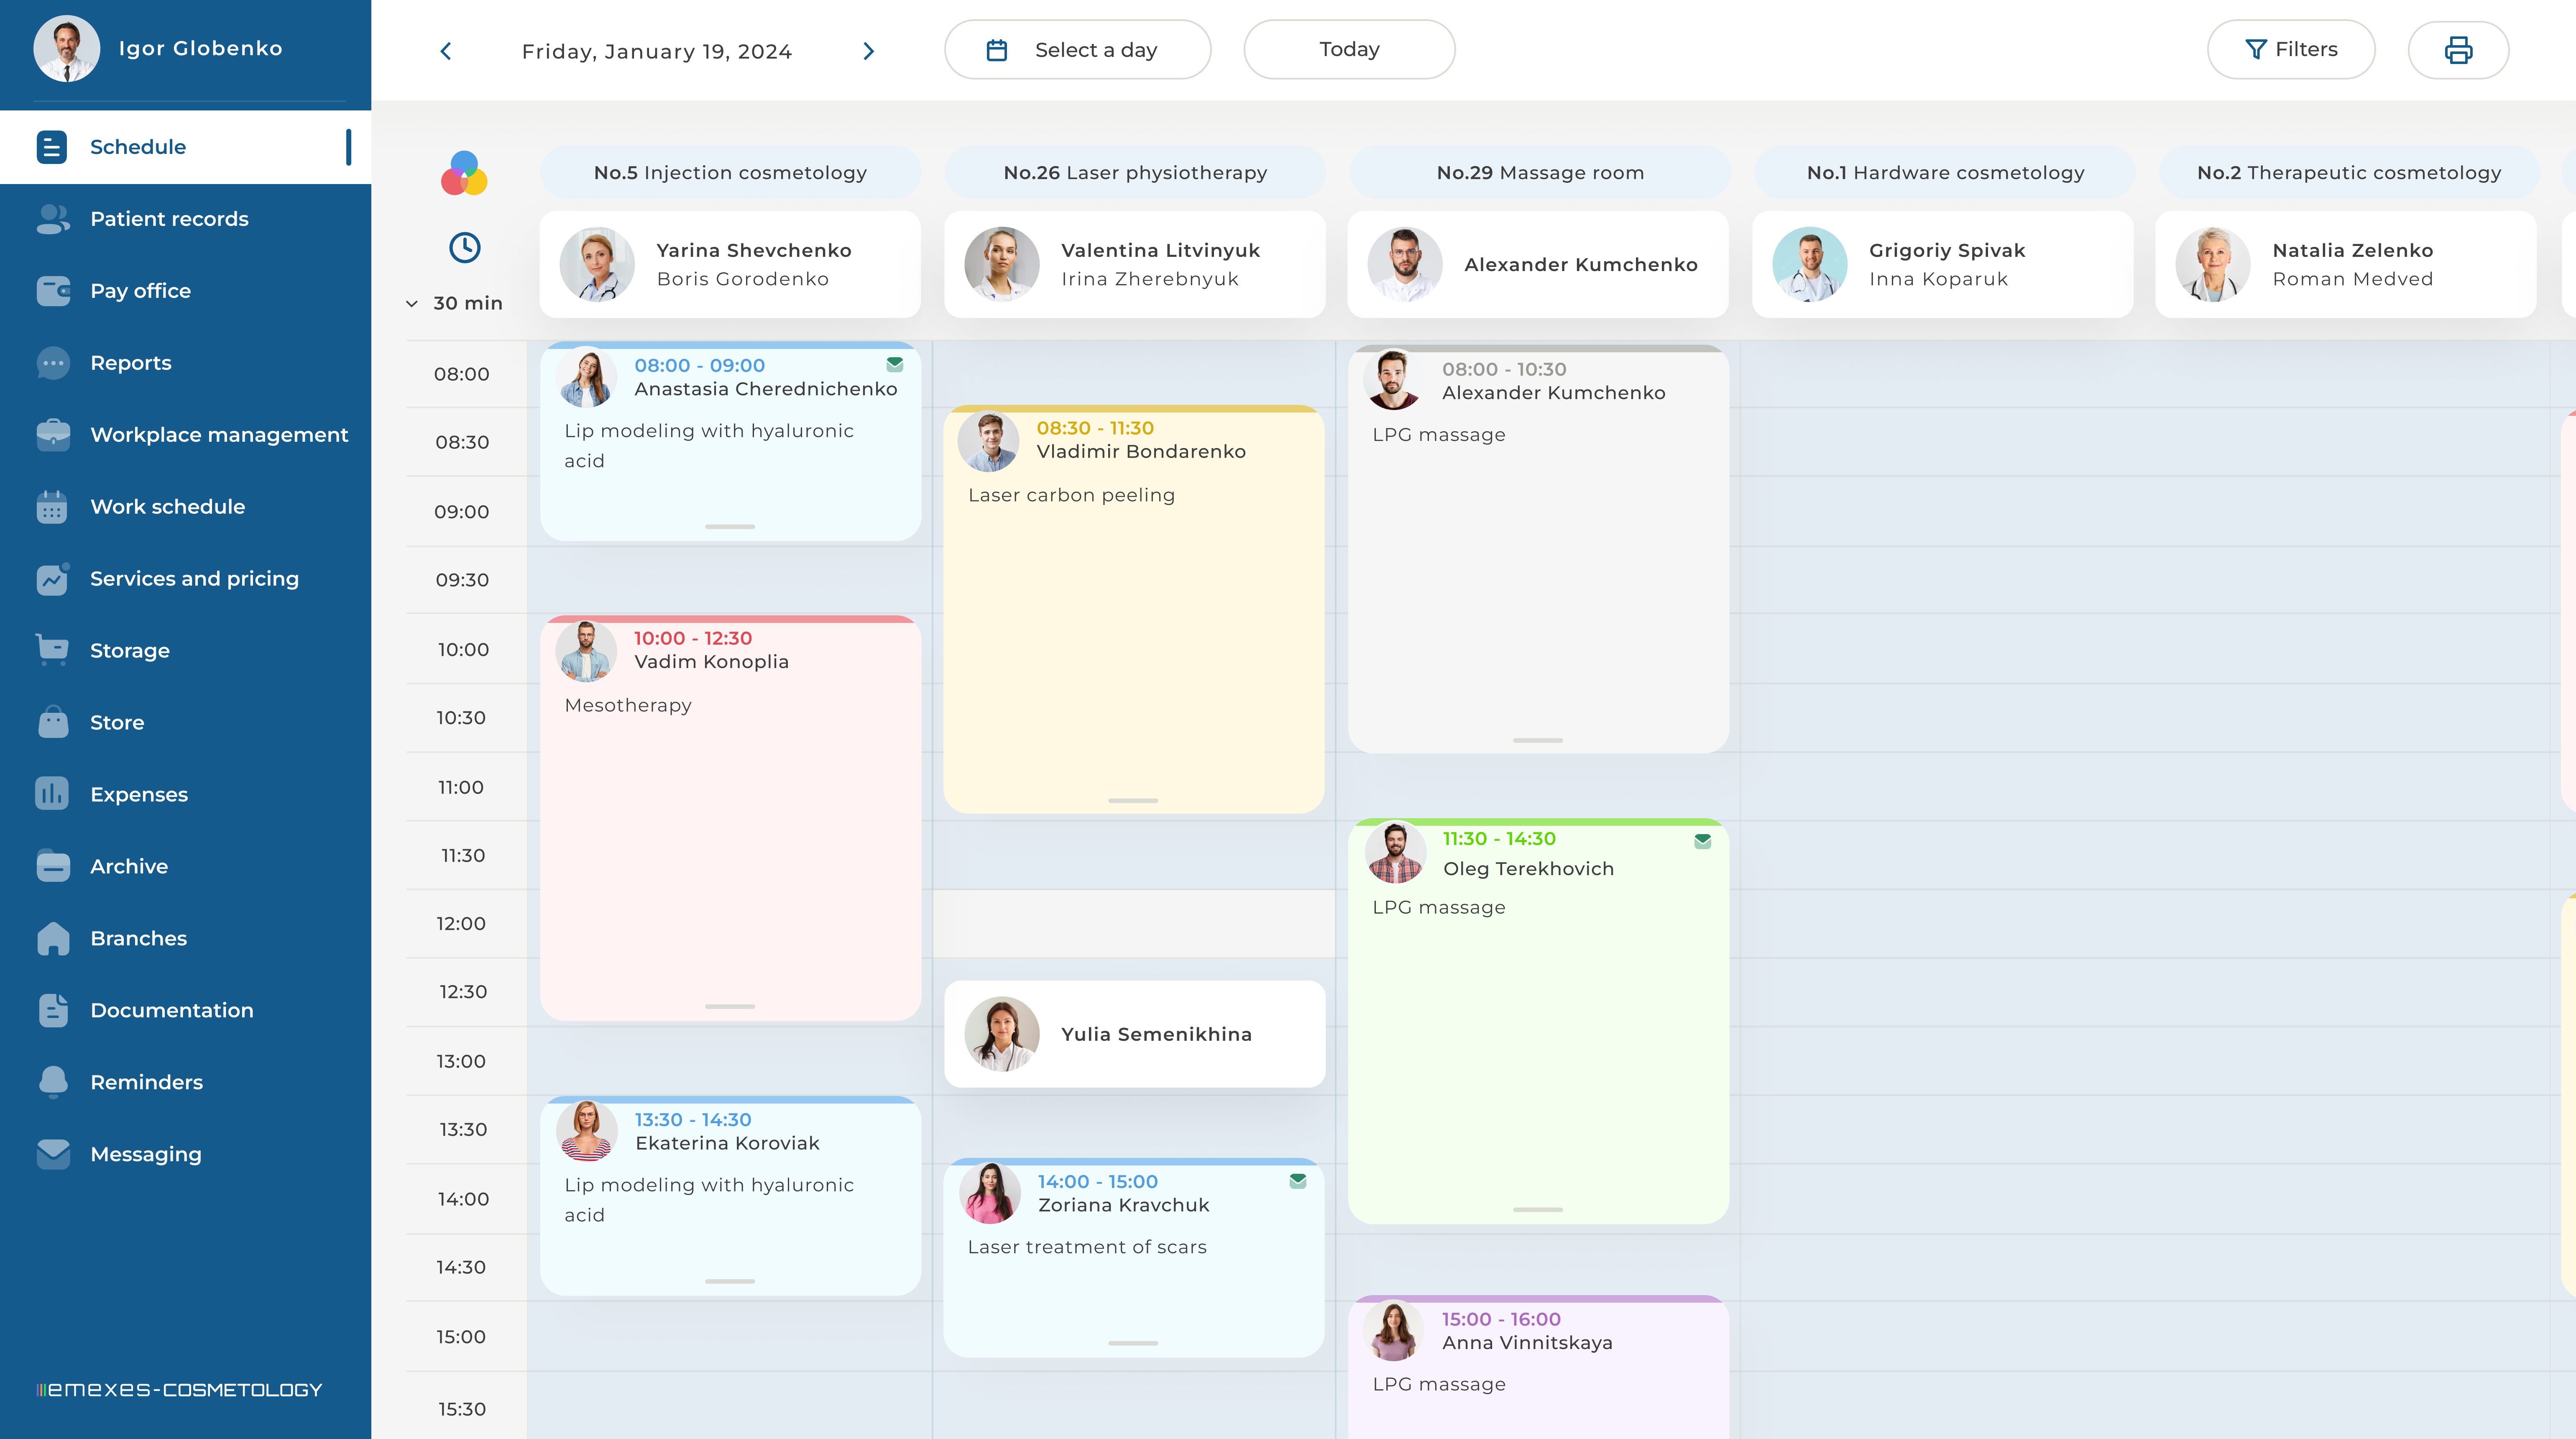Go to previous day arrow
Screen dimensions: 2576x1439
(446, 51)
